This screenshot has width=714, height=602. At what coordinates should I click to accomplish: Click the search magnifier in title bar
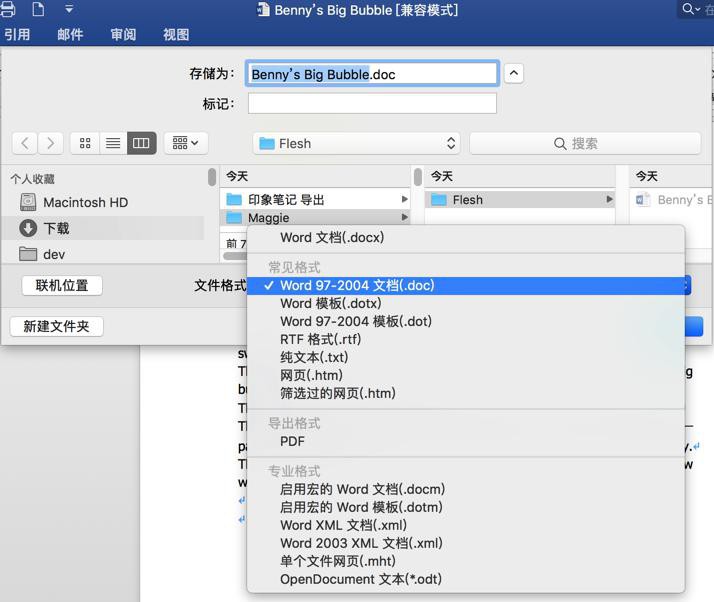click(x=690, y=9)
